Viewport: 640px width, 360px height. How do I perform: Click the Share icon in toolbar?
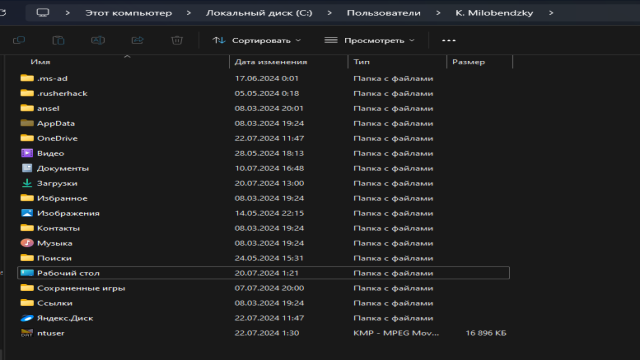click(138, 40)
